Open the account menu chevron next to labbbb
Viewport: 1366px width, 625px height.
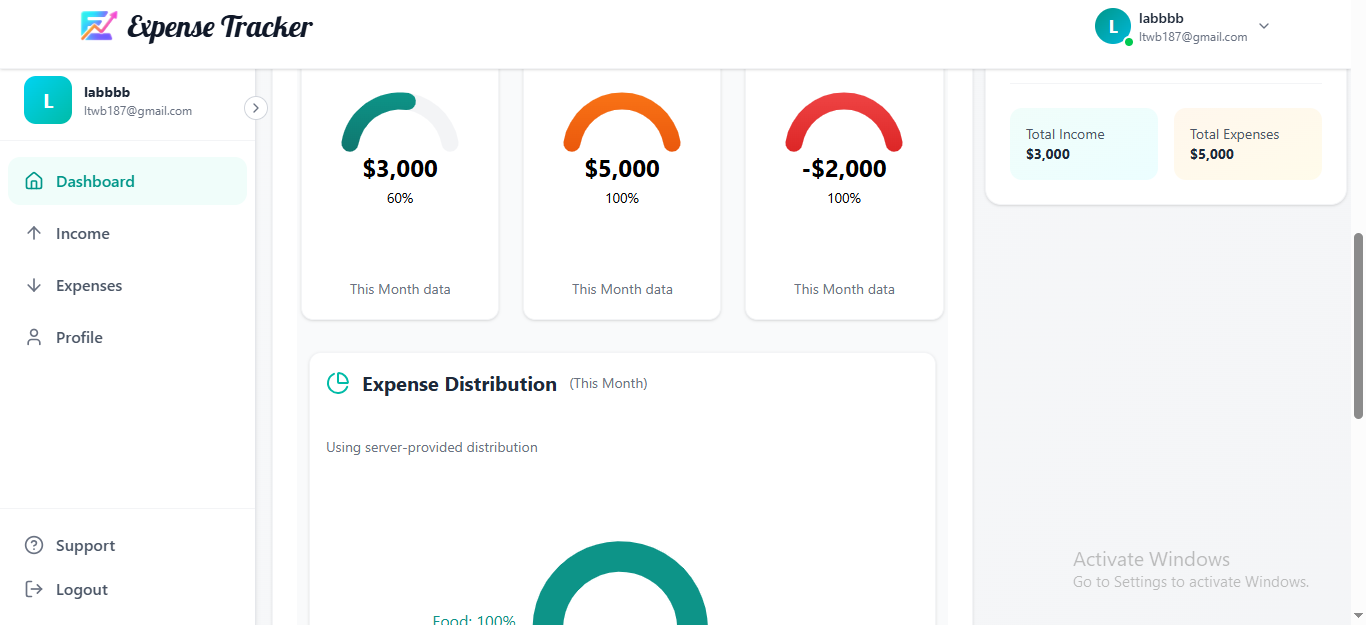[1263, 26]
